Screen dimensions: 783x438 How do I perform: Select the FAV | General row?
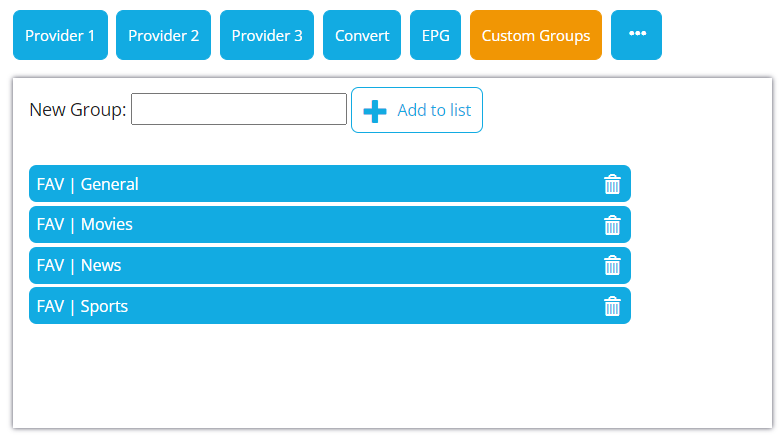tap(330, 184)
